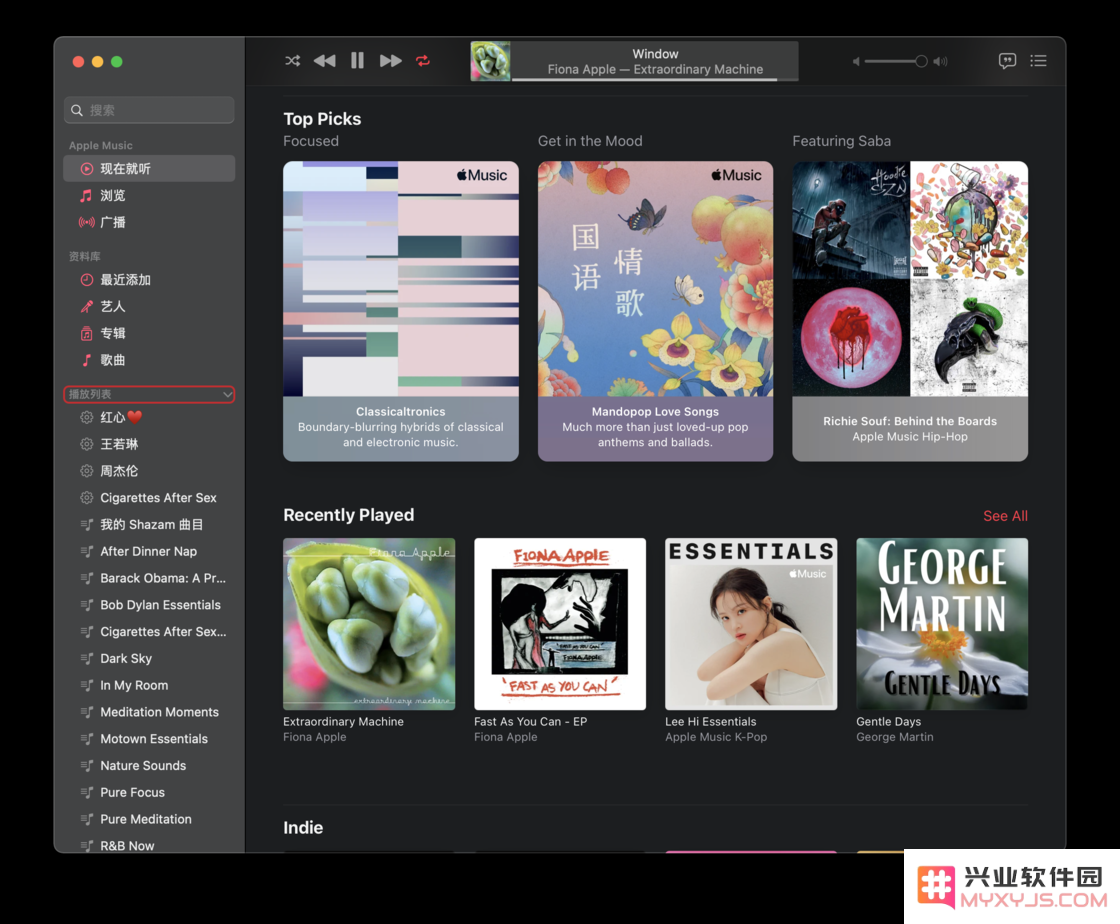
Task: Open the Pure Meditation playlist
Action: tap(149, 819)
